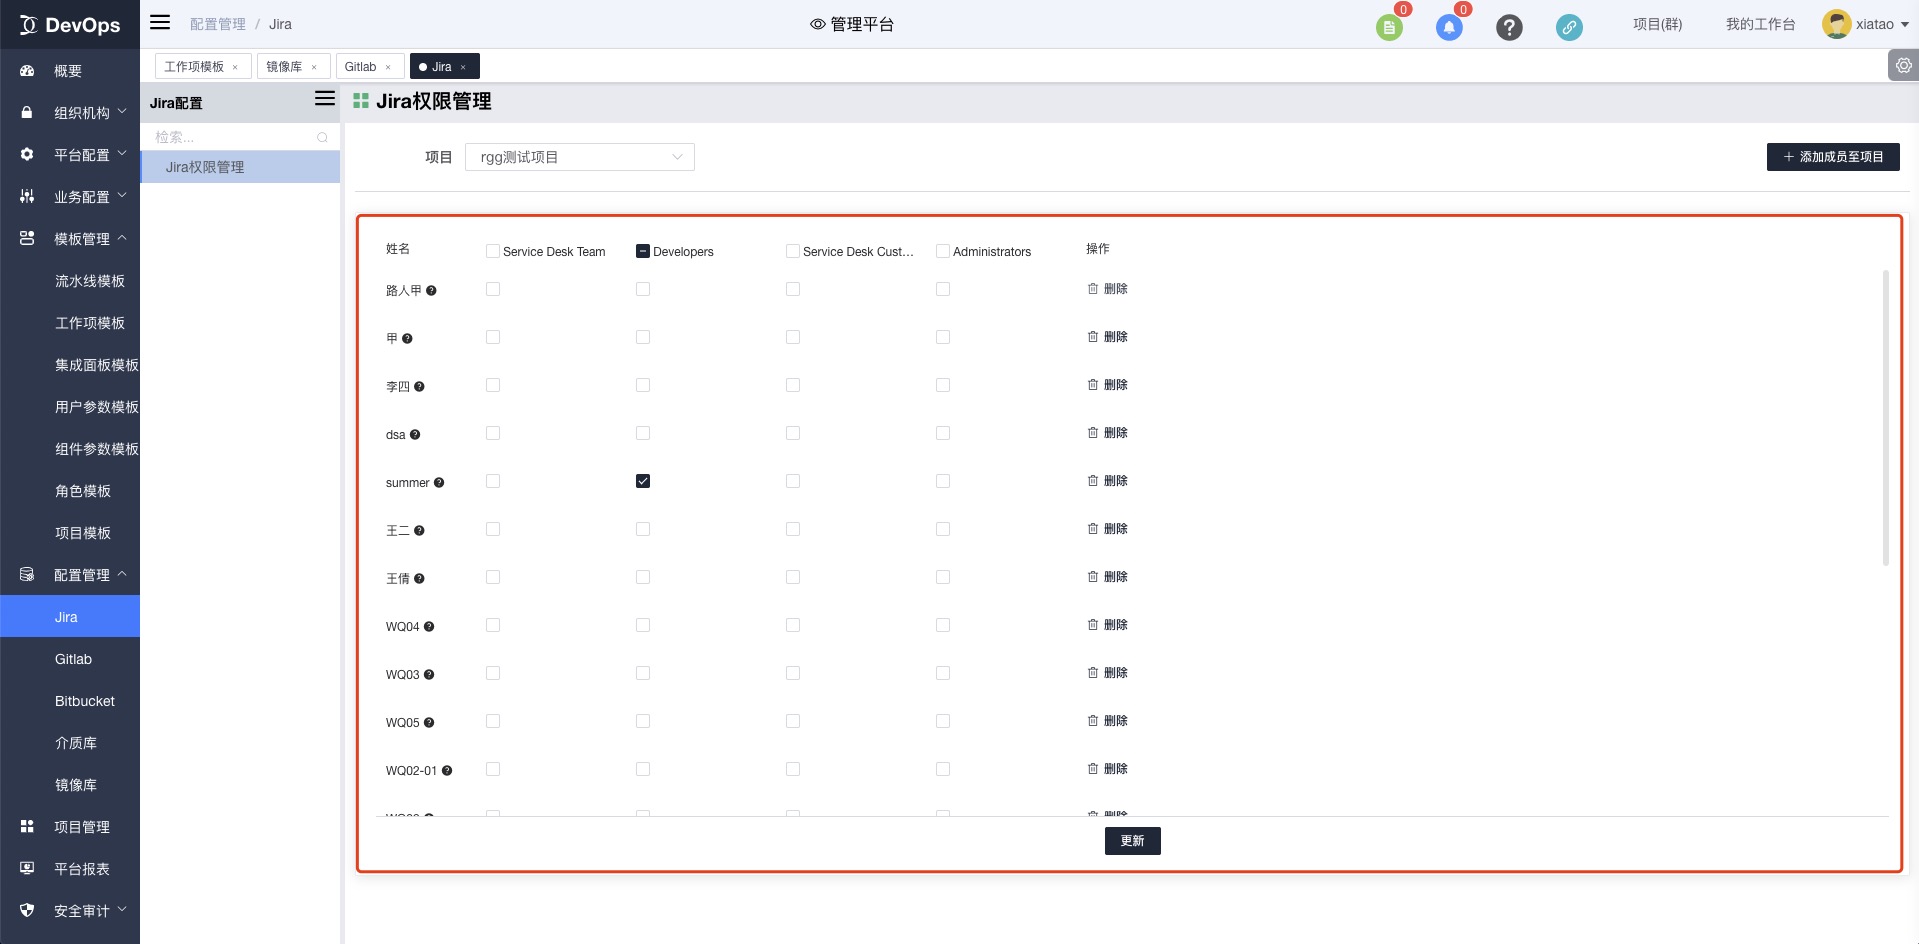
Task: Check Service Desk Cust… for WQ04
Action: 793,625
